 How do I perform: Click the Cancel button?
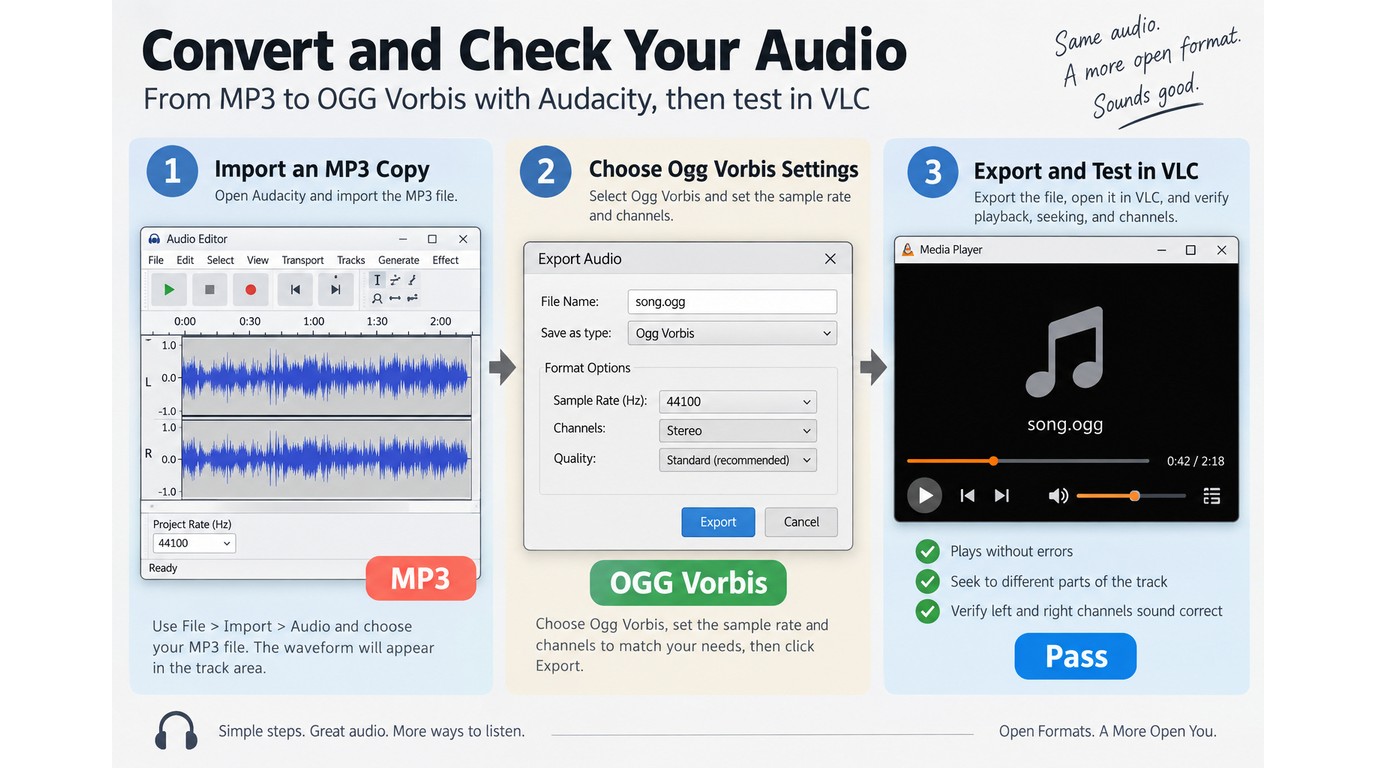click(801, 522)
